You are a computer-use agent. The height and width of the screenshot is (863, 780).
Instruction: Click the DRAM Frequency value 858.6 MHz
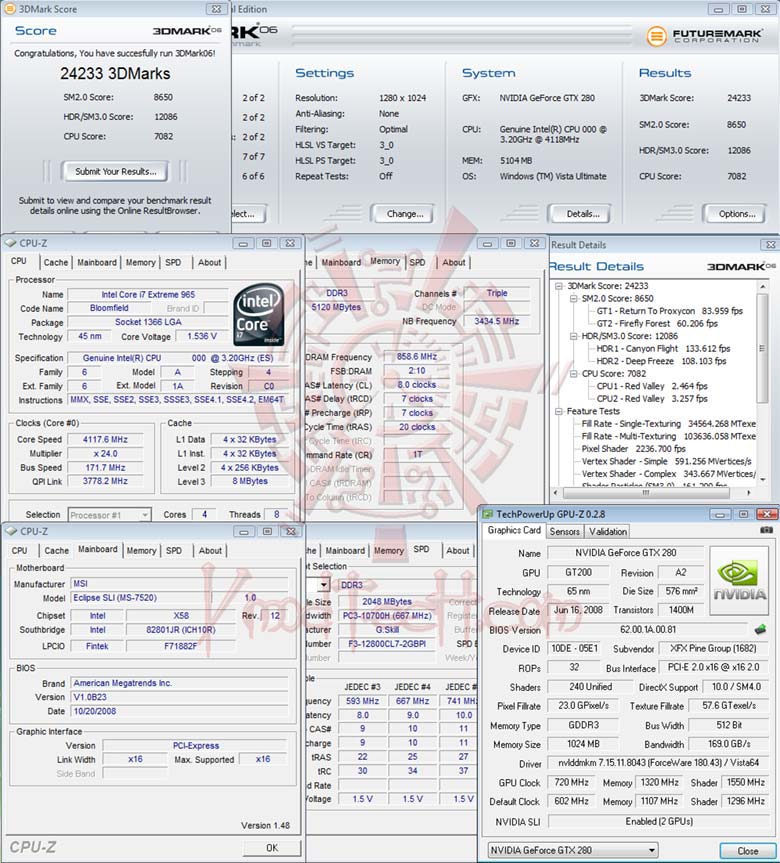tap(417, 357)
